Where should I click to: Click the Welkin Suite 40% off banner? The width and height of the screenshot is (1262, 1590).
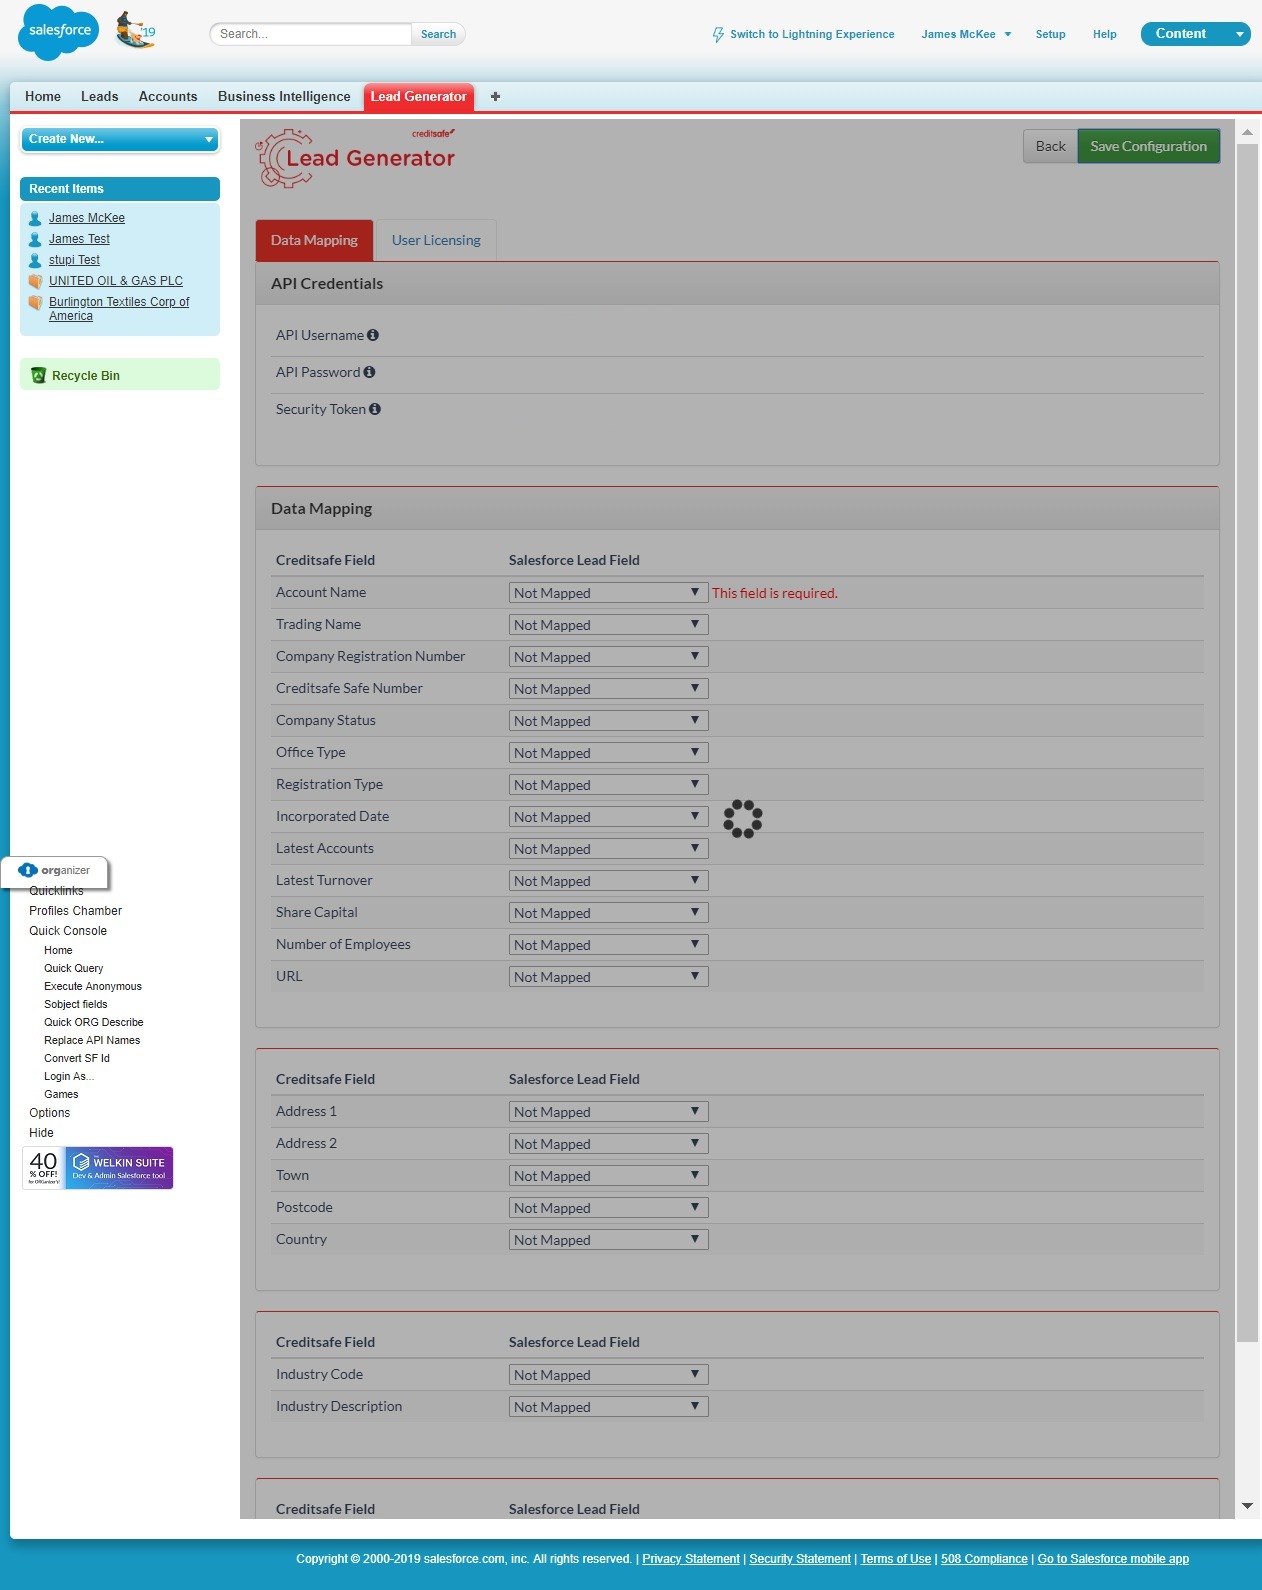pyautogui.click(x=98, y=1168)
